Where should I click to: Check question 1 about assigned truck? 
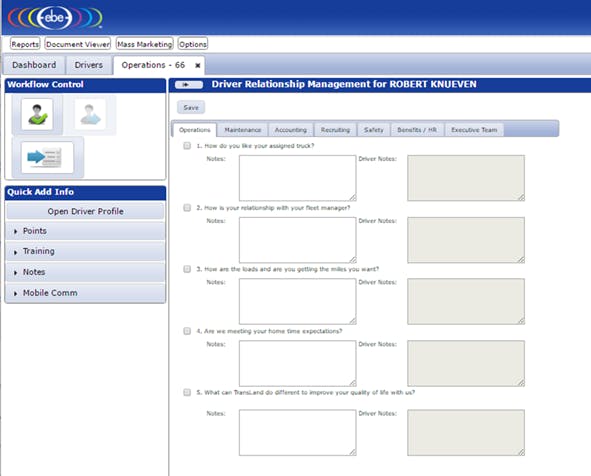click(x=187, y=145)
